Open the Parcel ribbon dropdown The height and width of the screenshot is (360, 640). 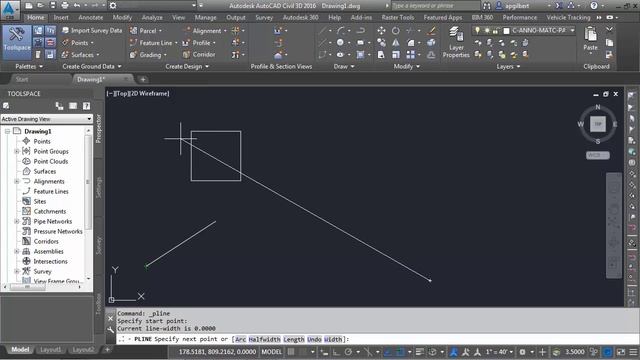pyautogui.click(x=146, y=31)
